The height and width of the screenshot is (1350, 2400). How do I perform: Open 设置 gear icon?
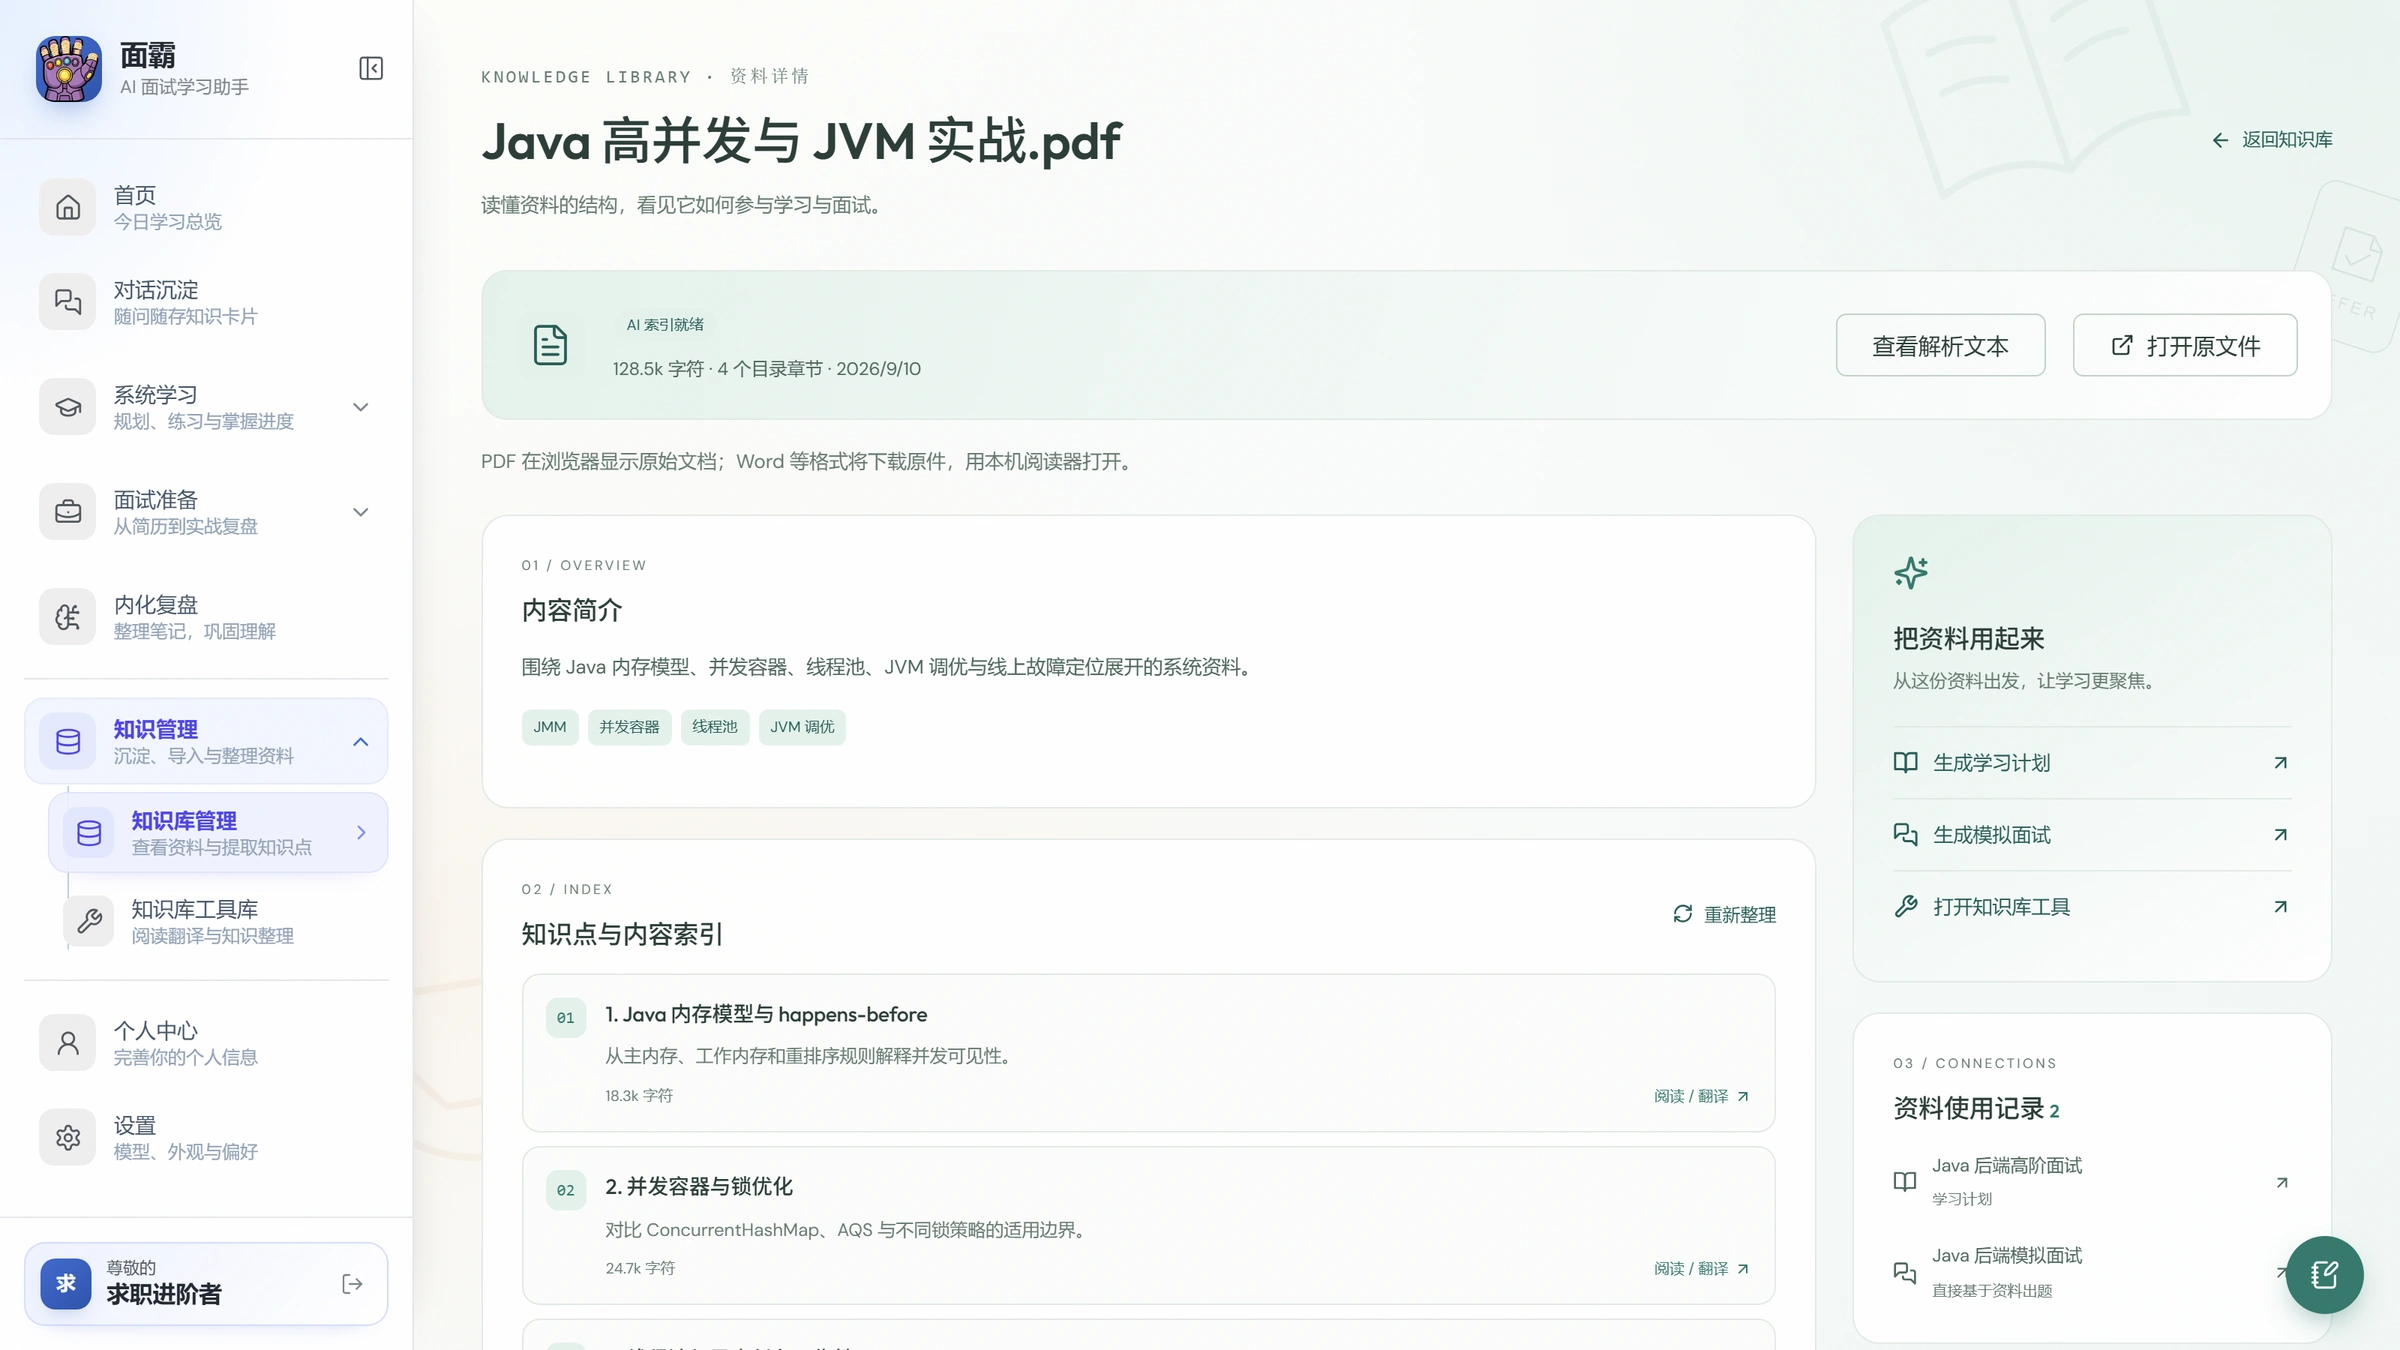[x=68, y=1137]
